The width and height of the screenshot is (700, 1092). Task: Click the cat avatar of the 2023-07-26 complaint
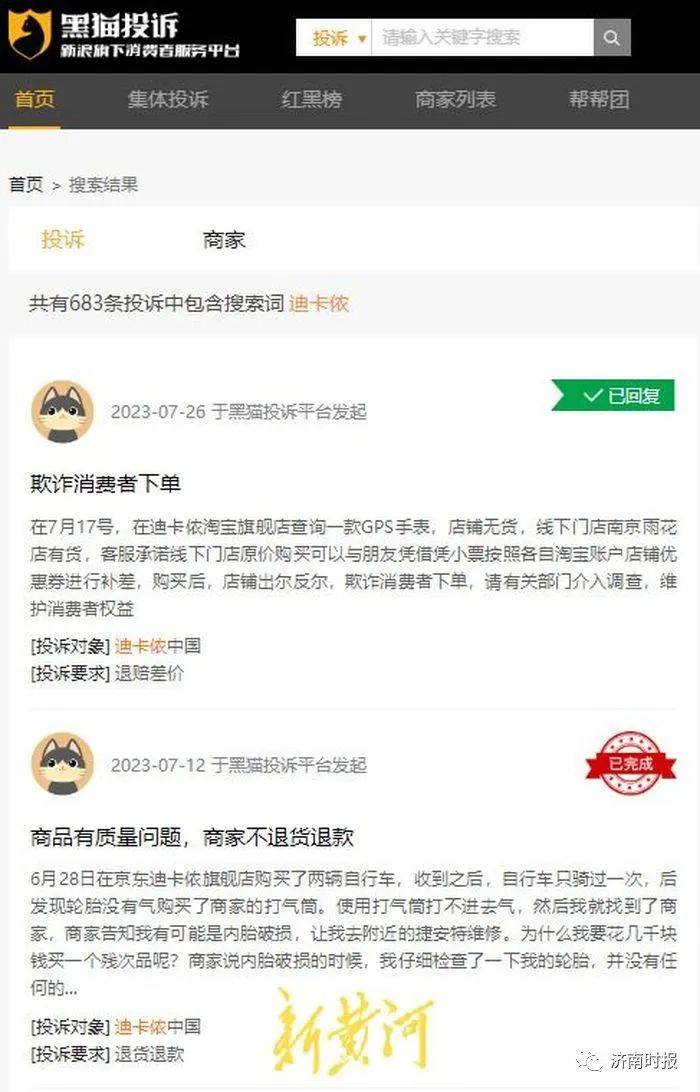coord(63,412)
